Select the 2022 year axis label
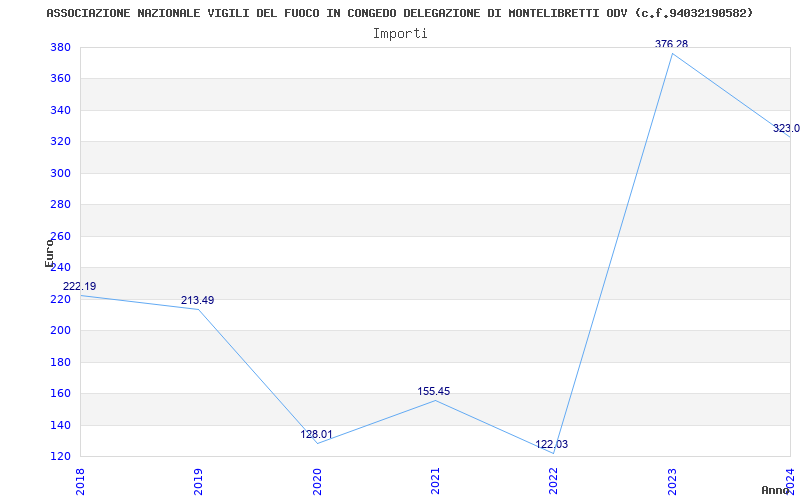This screenshot has width=800, height=500. click(553, 481)
